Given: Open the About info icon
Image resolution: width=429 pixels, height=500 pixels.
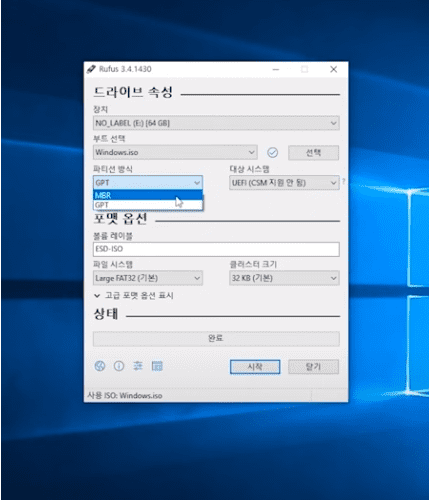Looking at the screenshot, I should pyautogui.click(x=119, y=366).
